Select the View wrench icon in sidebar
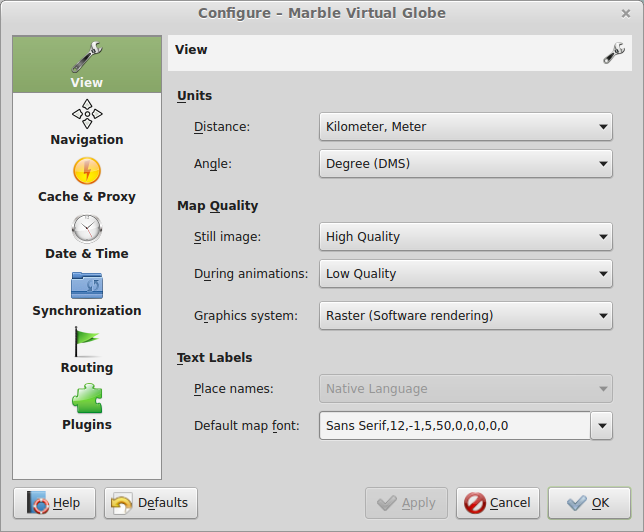Viewport: 644px width, 532px height. [87, 57]
